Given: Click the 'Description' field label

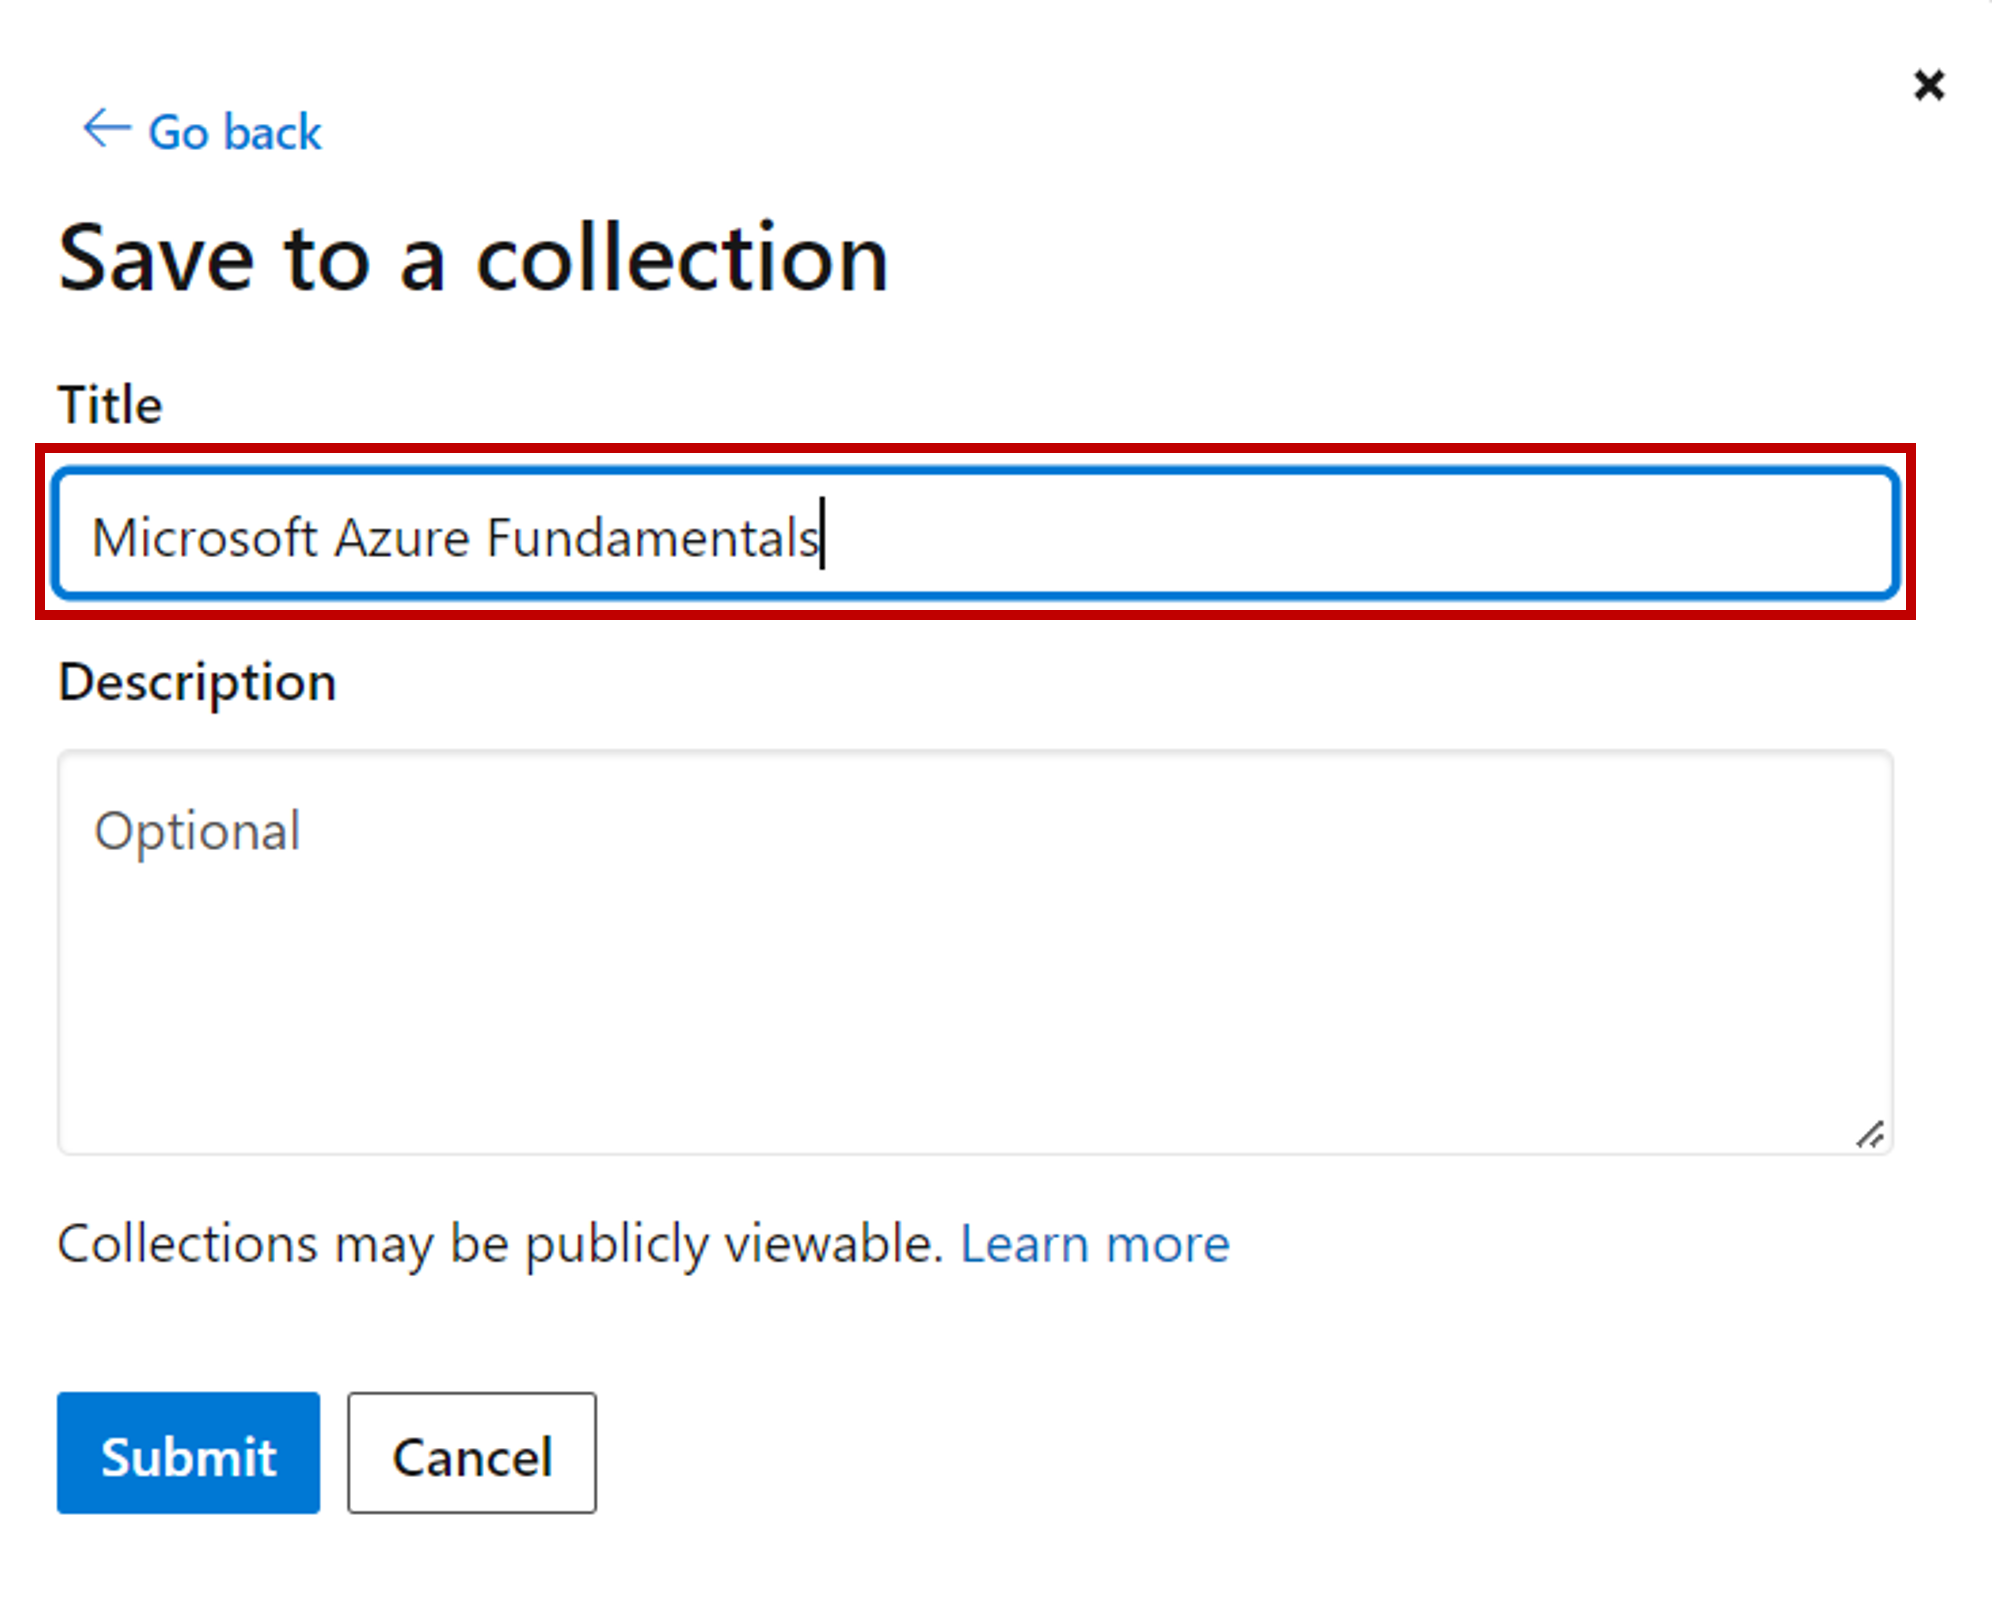Looking at the screenshot, I should [x=197, y=684].
